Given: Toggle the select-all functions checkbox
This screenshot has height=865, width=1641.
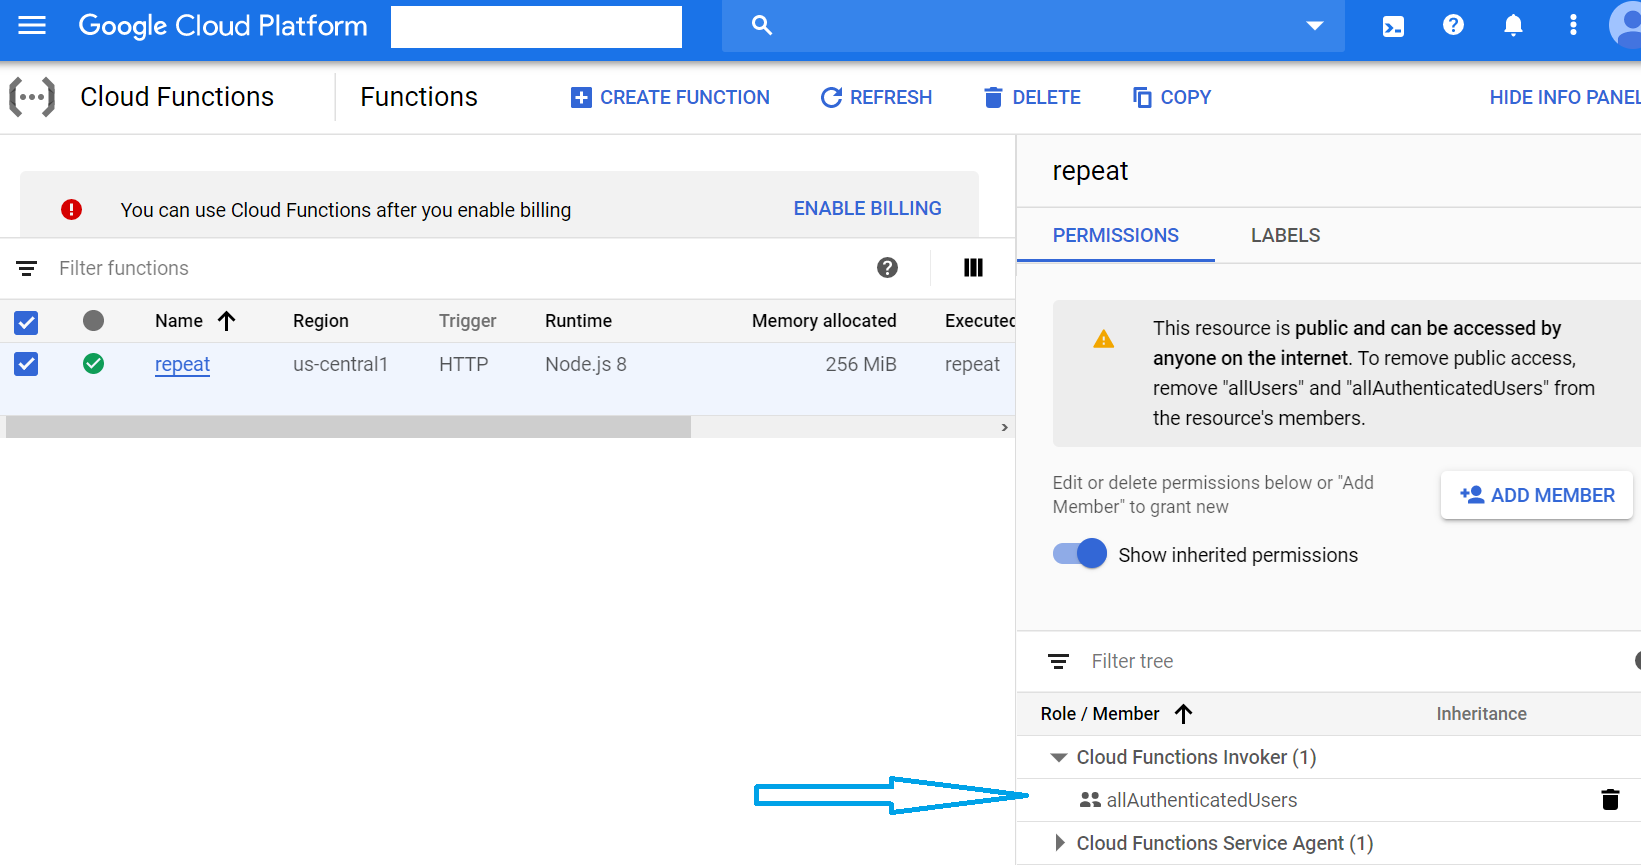Looking at the screenshot, I should tap(26, 322).
